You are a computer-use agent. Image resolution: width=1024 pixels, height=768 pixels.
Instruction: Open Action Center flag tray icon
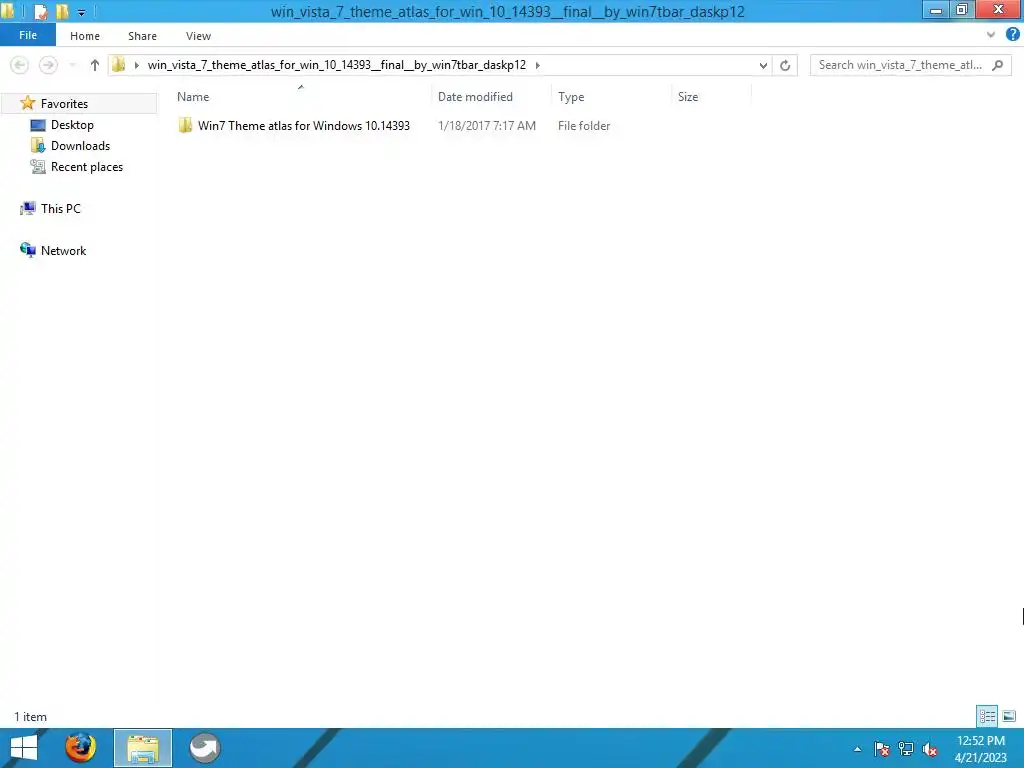pos(882,749)
